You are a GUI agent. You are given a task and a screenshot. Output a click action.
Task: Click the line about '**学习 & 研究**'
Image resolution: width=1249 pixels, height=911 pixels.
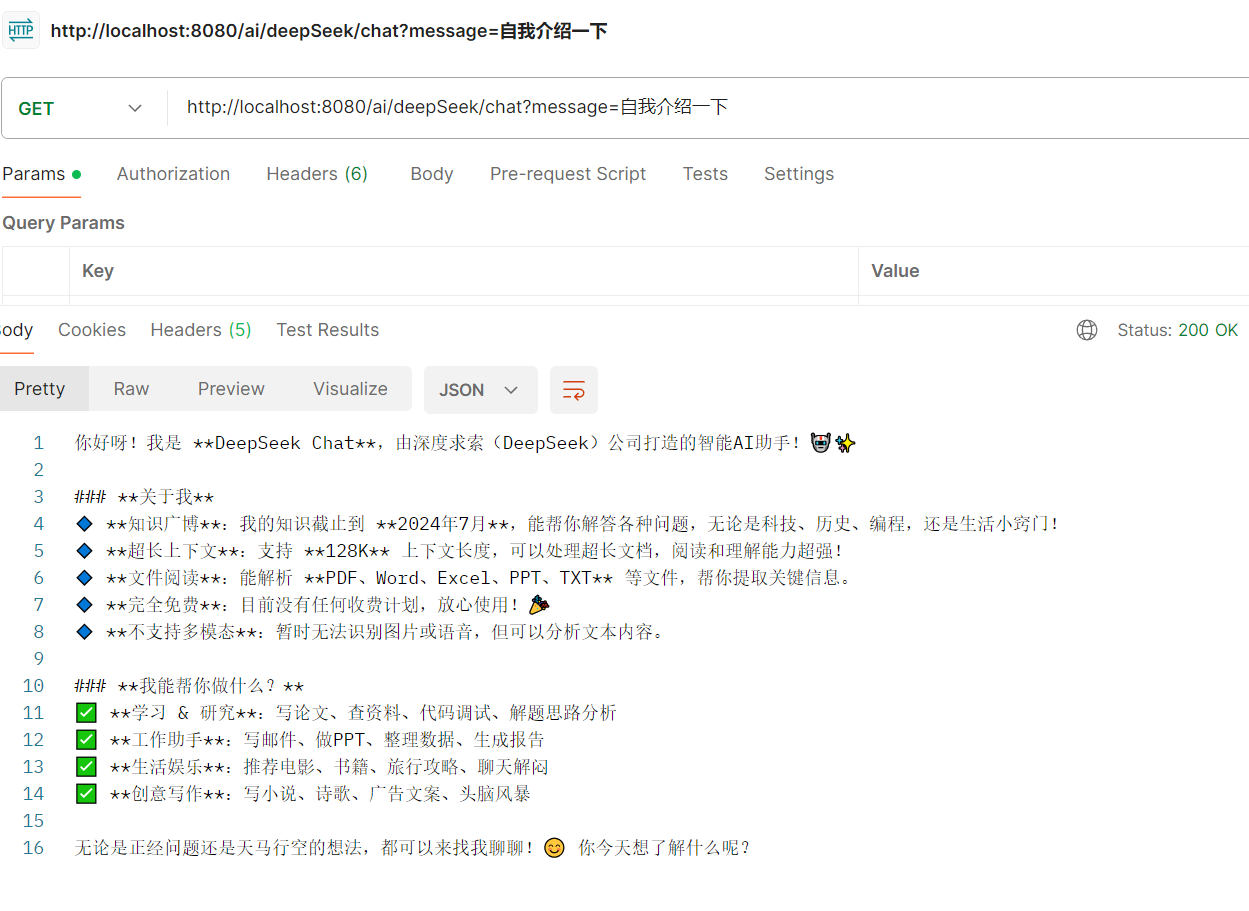(346, 713)
